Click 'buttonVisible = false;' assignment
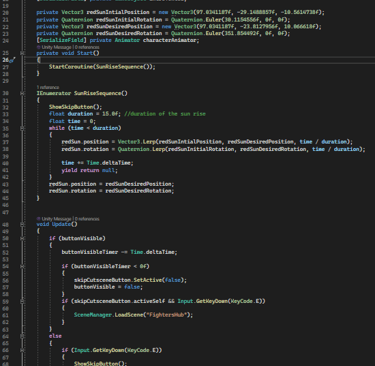 click(108, 287)
